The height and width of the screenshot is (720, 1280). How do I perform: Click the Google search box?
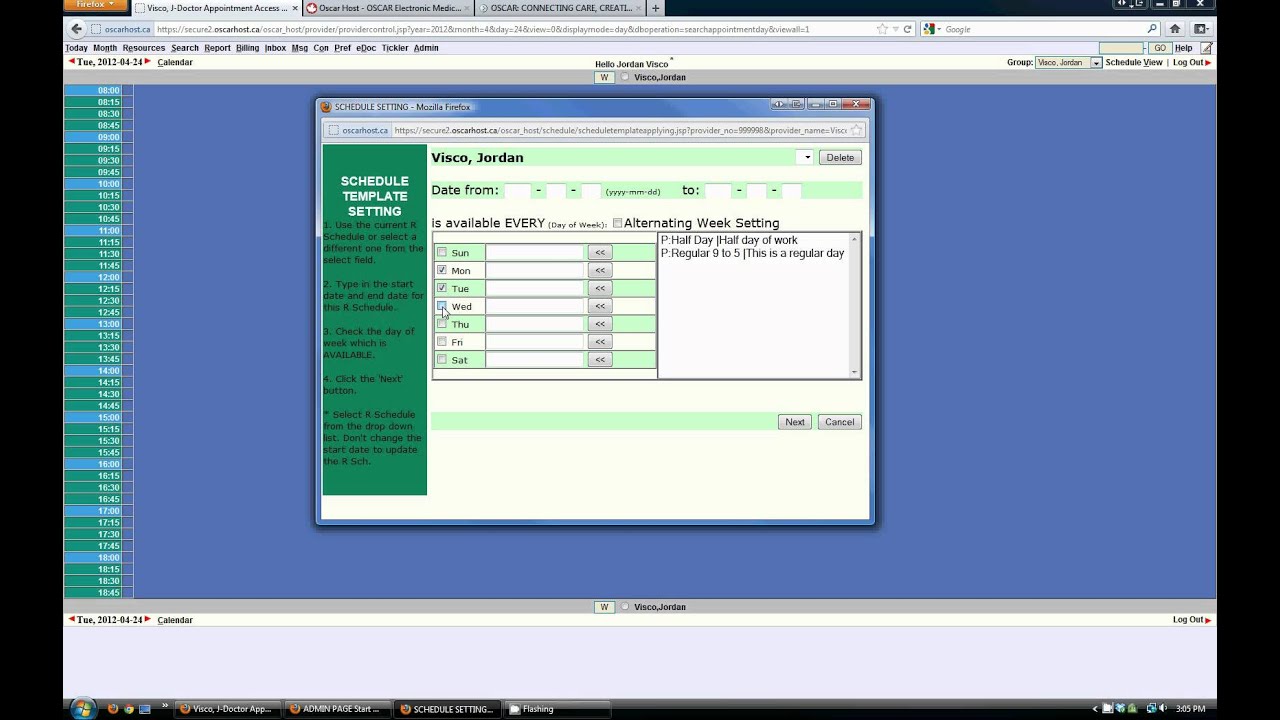pyautogui.click(x=1040, y=29)
